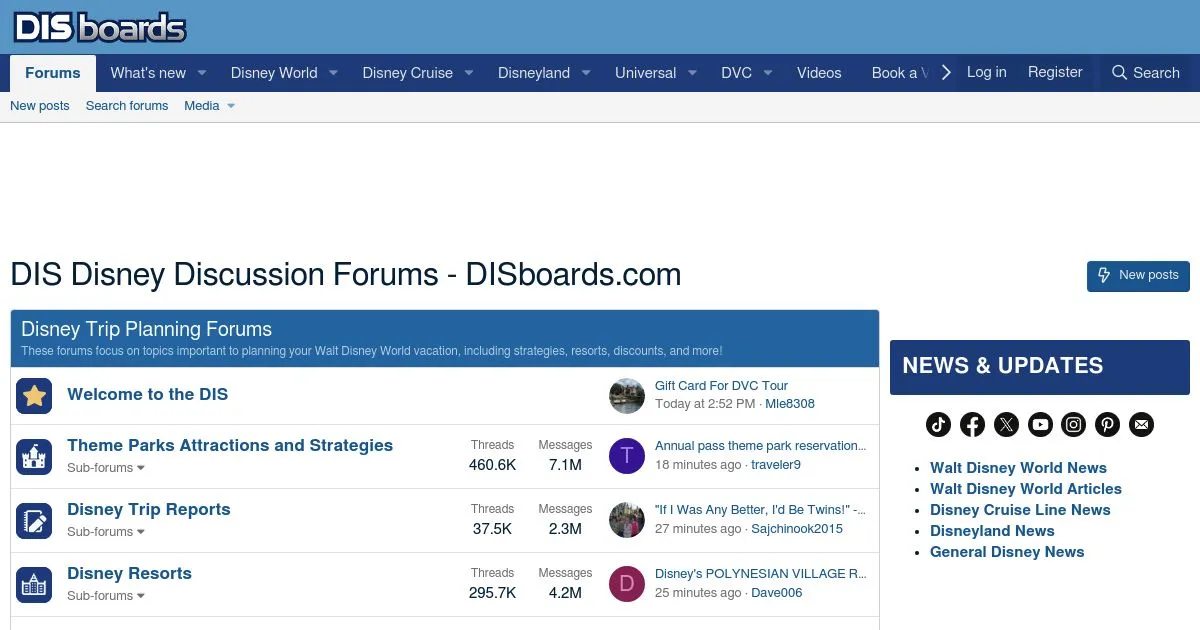Open the General Disney News link
1200x630 pixels.
tap(1007, 552)
